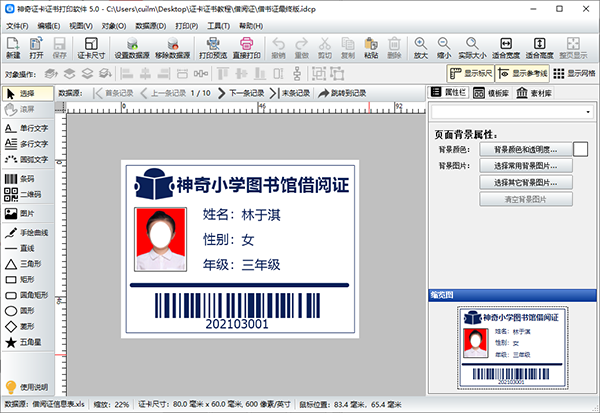Click the 放大 zoom in icon
This screenshot has width=600, height=413.
pyautogui.click(x=420, y=47)
